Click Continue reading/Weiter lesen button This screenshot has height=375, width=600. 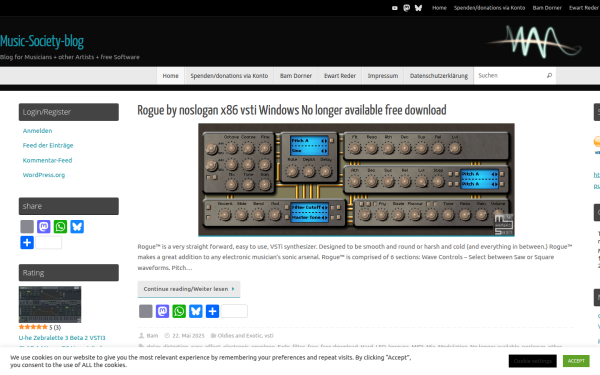189,289
